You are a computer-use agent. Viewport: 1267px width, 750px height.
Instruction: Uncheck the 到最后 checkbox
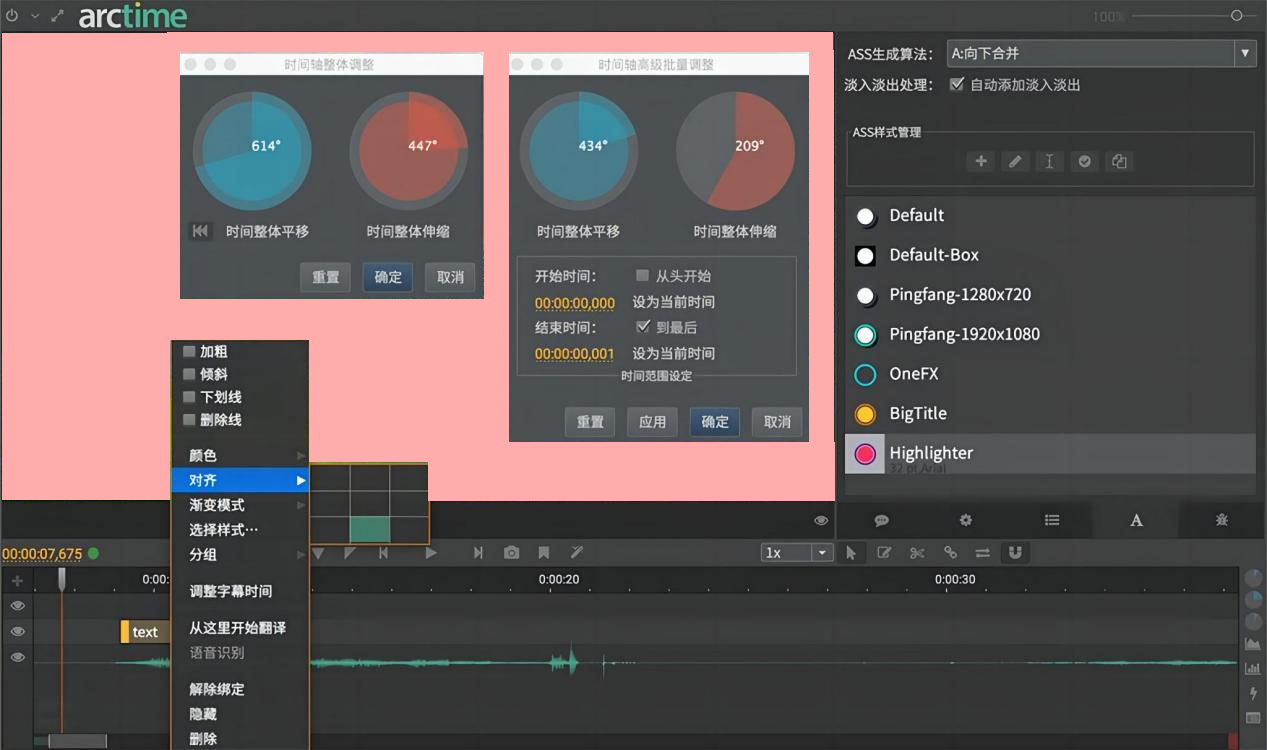[643, 327]
